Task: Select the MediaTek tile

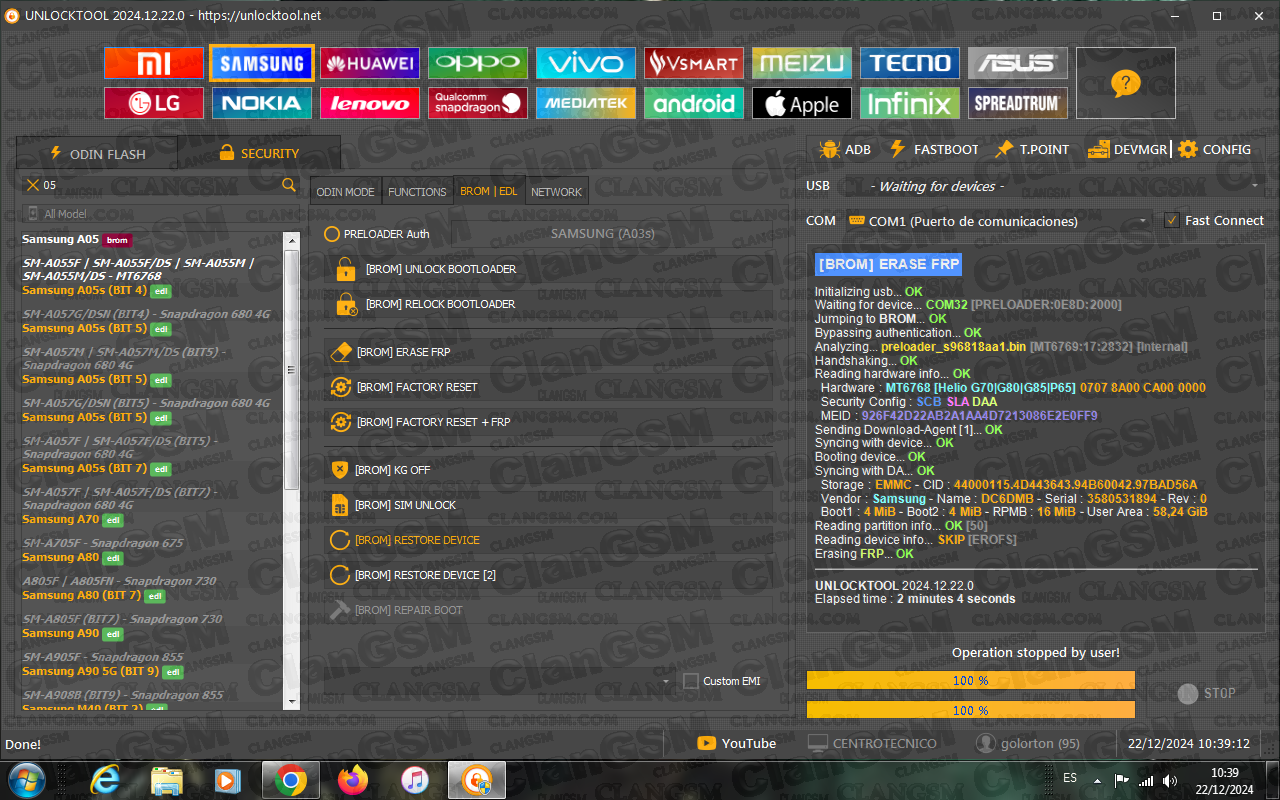Action: tap(586, 103)
